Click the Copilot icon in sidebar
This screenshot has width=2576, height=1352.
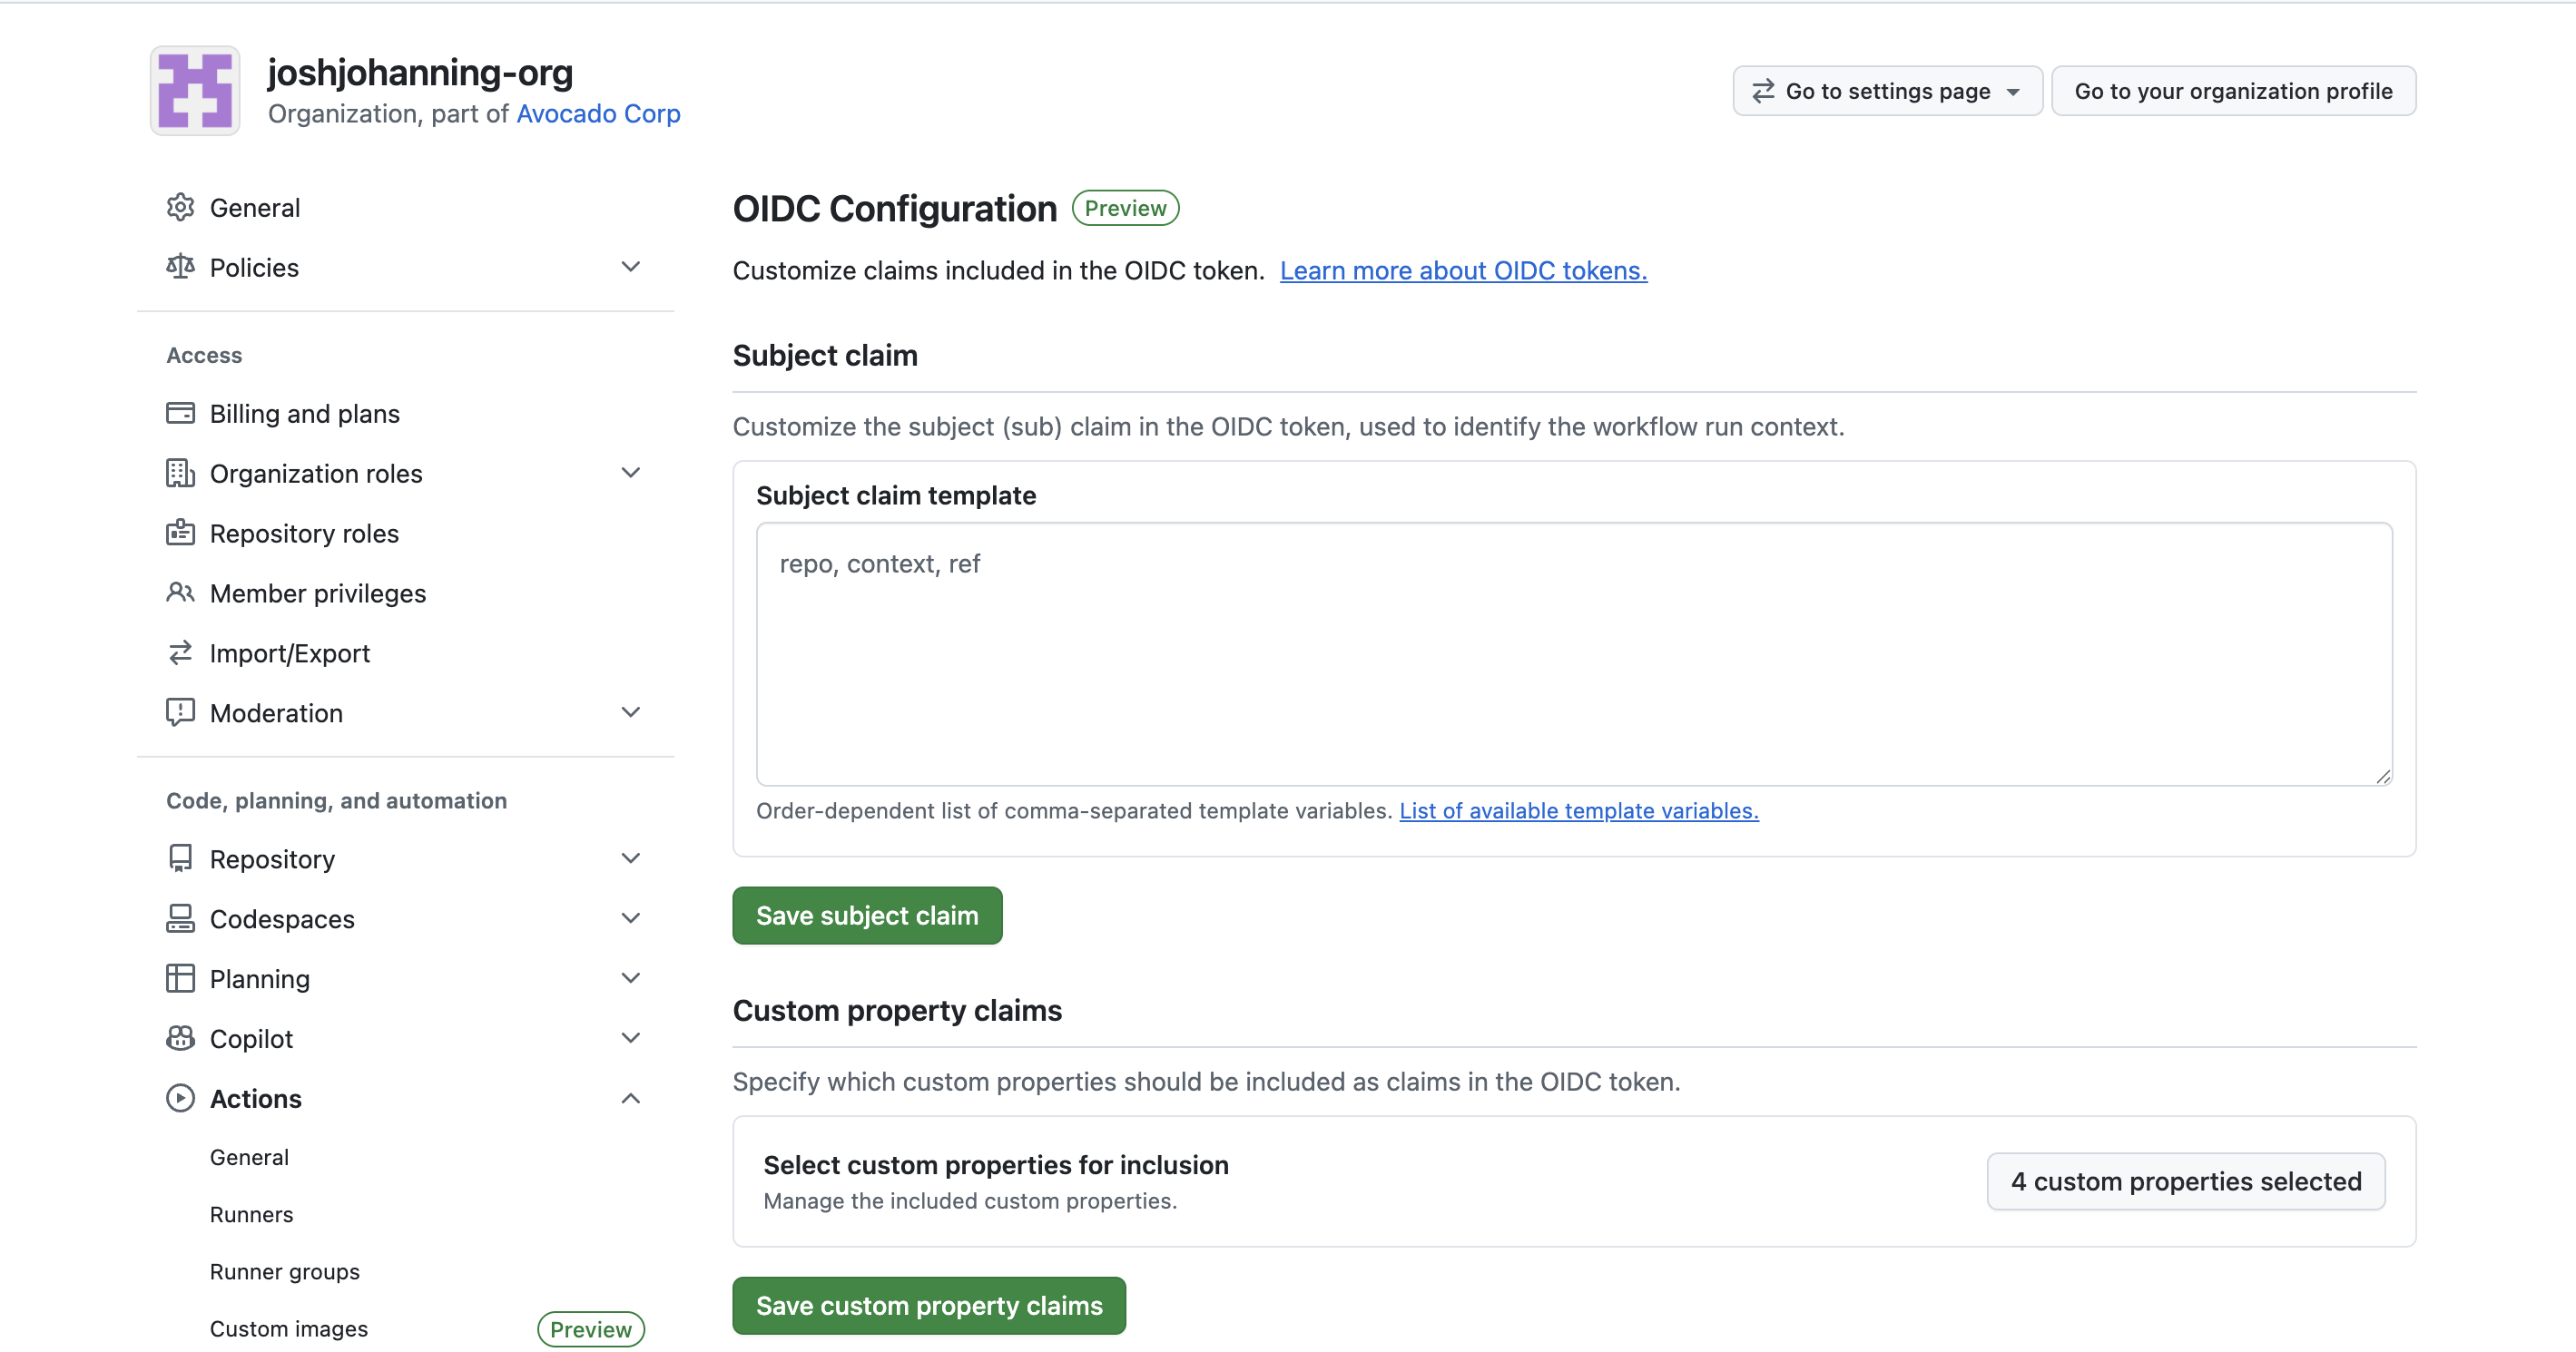coord(180,1038)
